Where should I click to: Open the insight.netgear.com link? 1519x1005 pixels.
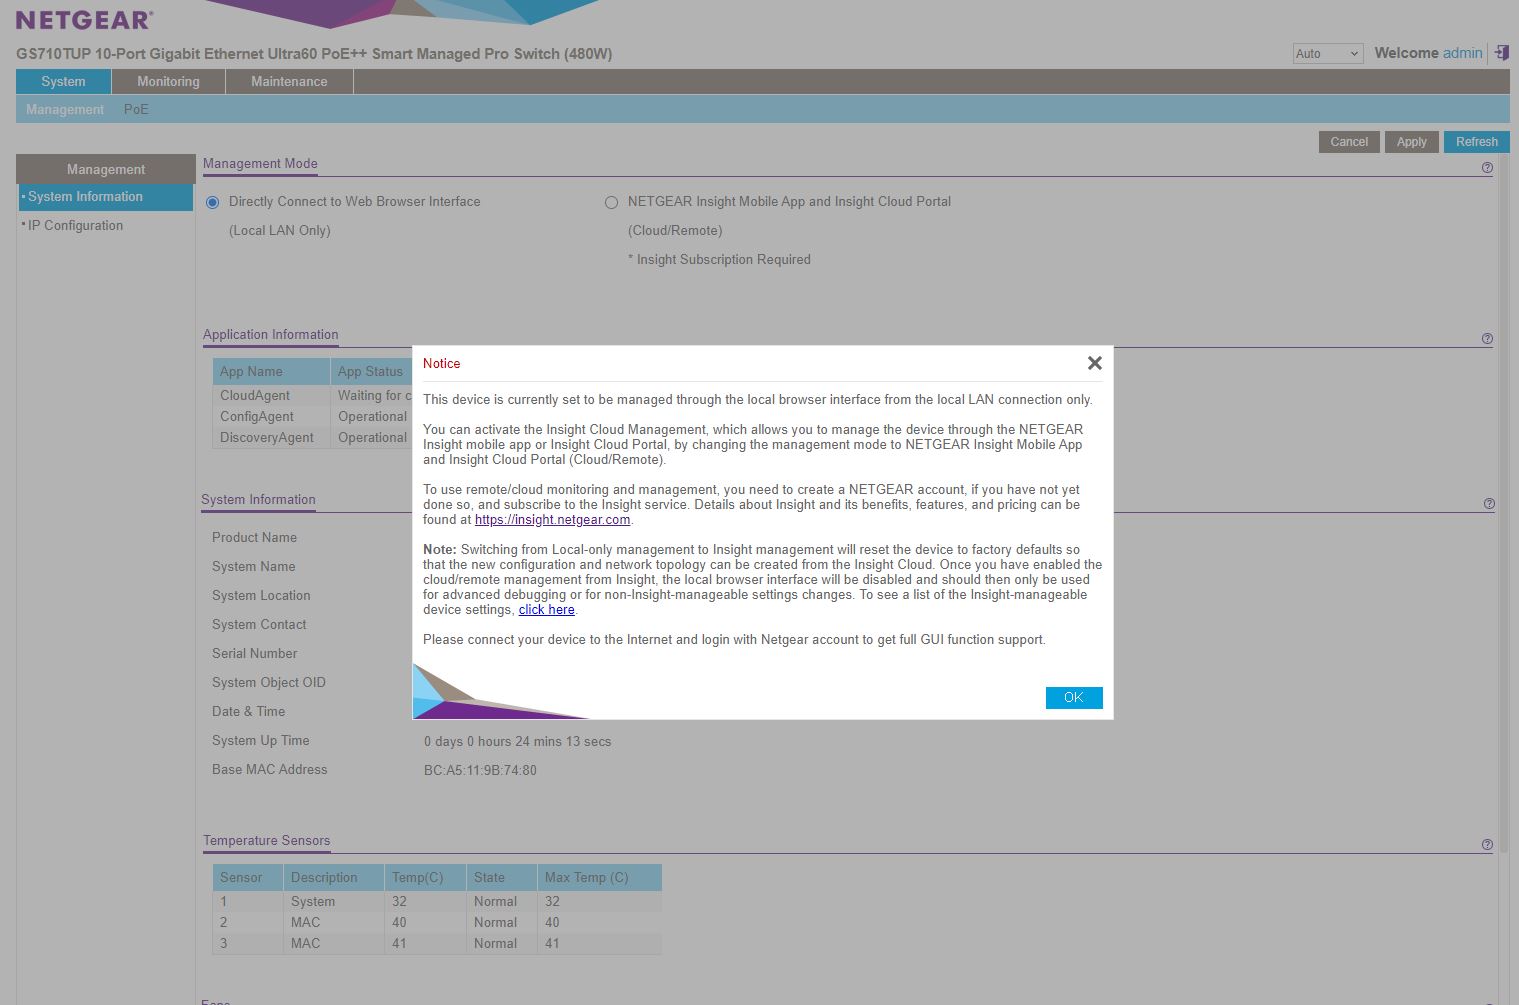click(552, 520)
